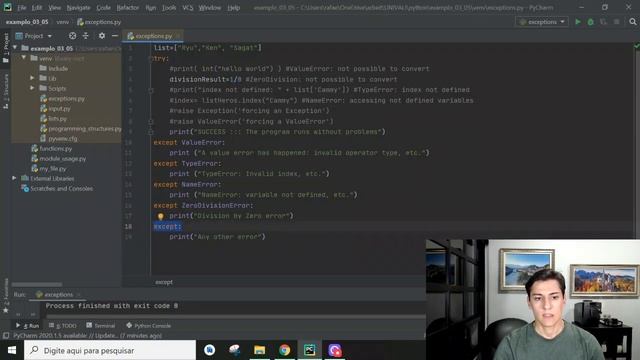Open the blue circular app next to taskbar search
Screen dimensions: 640x360
(209, 350)
